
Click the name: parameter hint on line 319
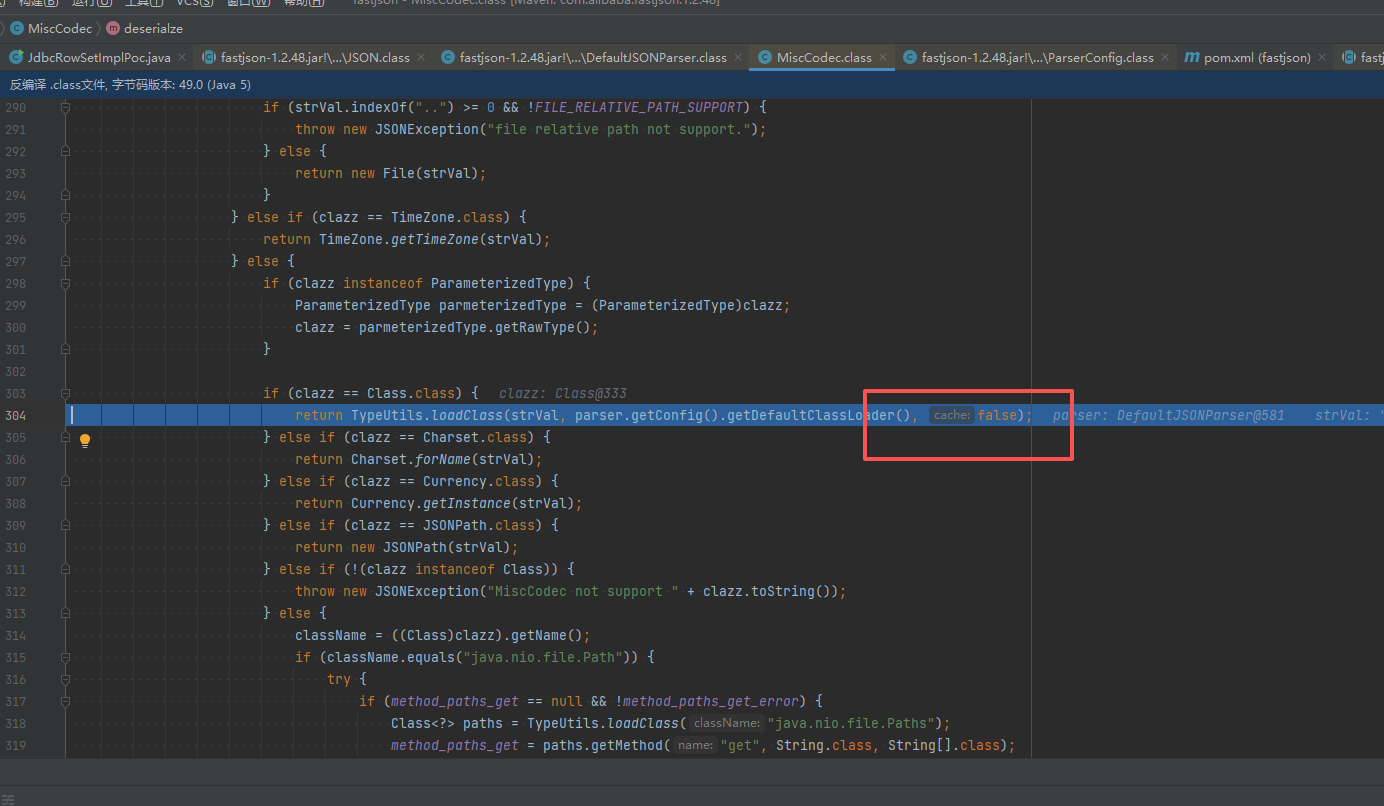(x=695, y=745)
